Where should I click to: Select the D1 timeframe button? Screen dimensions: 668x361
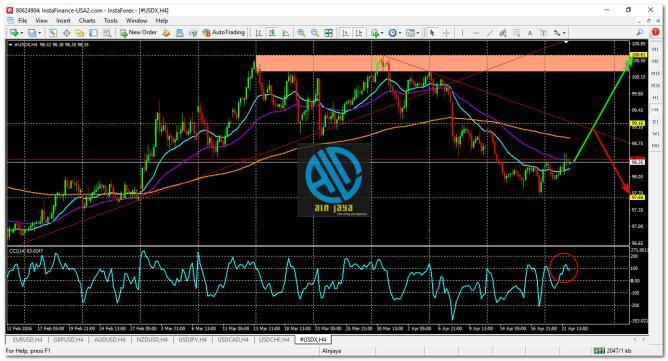(x=656, y=122)
